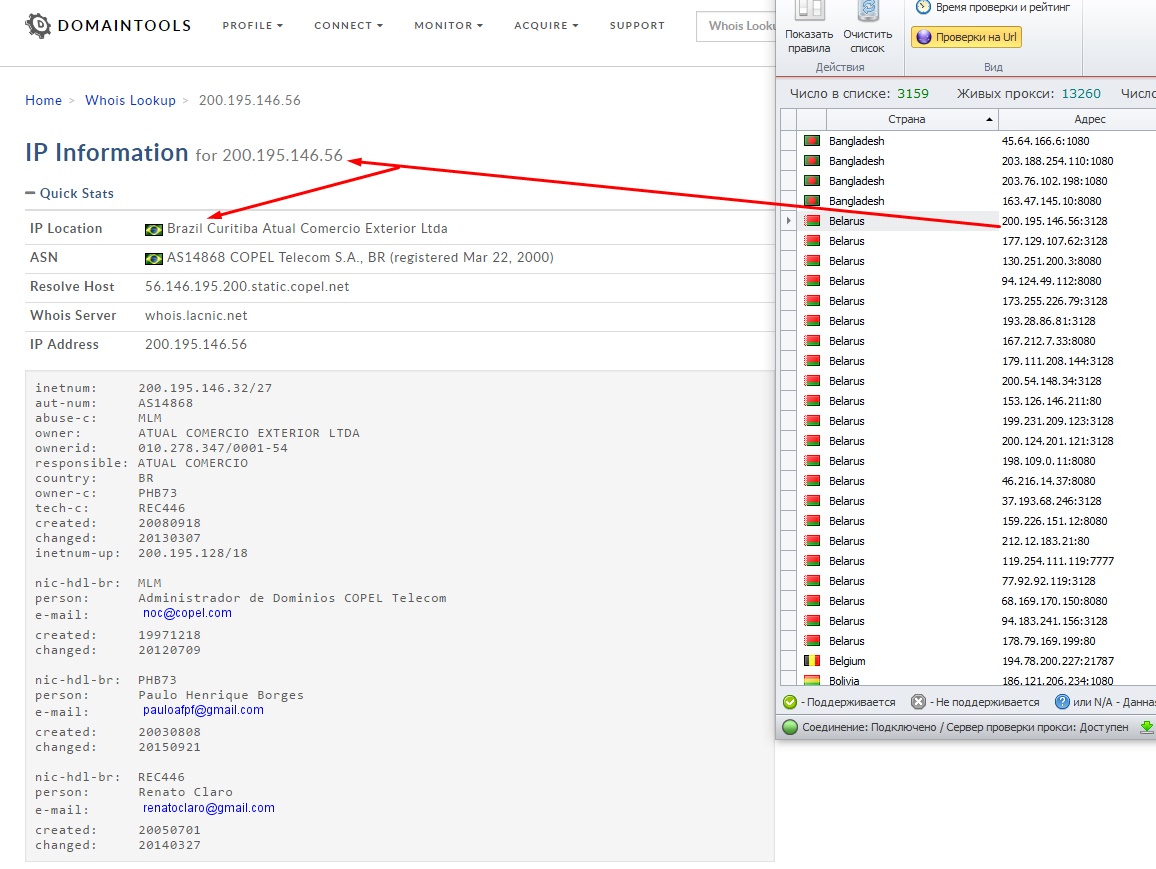The image size is (1156, 869).
Task: Collapse the Quick Stats section
Action: [x=69, y=193]
